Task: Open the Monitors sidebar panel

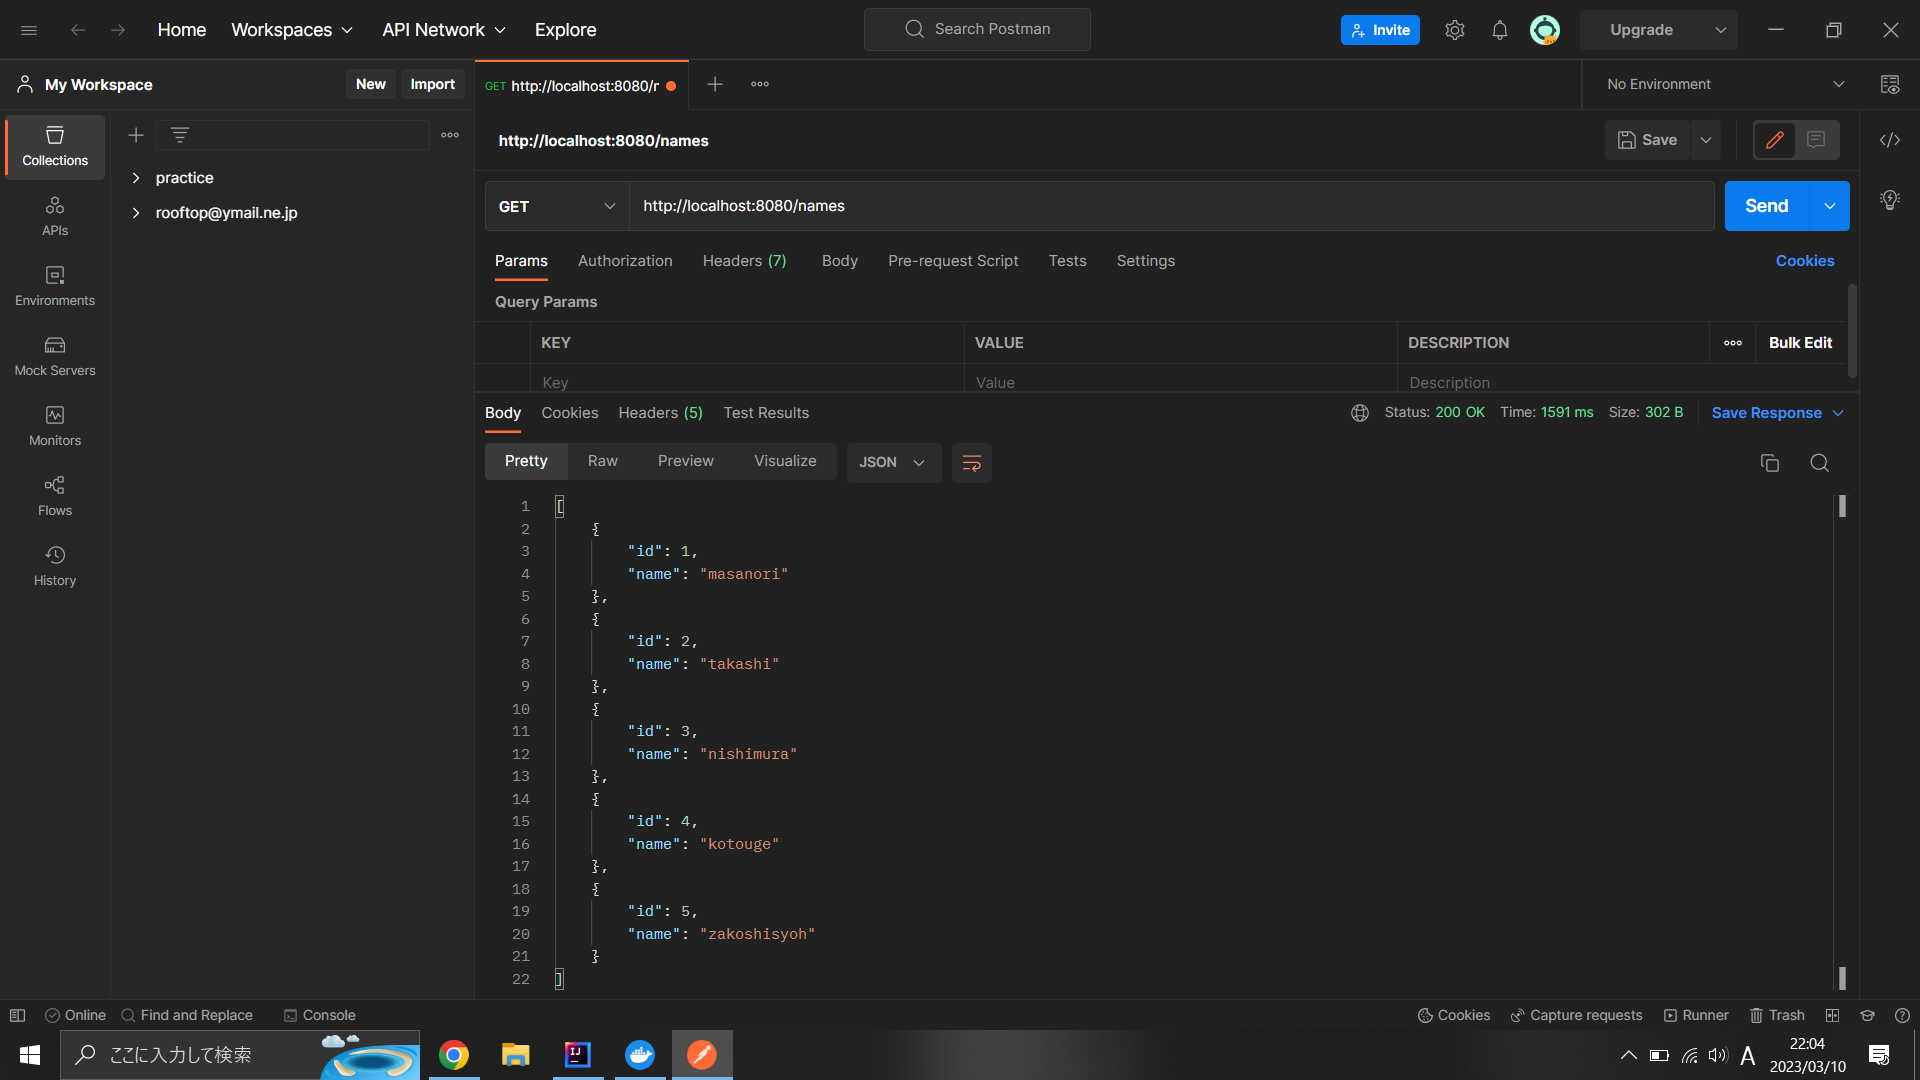Action: tap(55, 427)
